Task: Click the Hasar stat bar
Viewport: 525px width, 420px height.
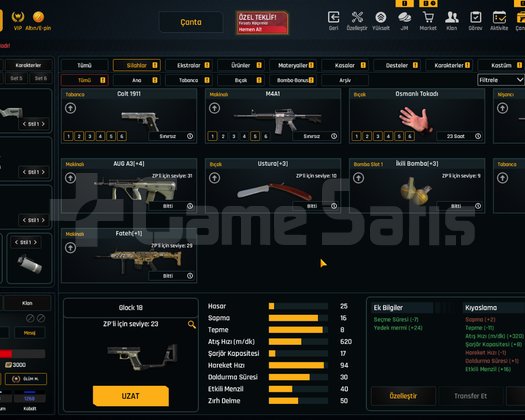Action: point(298,306)
